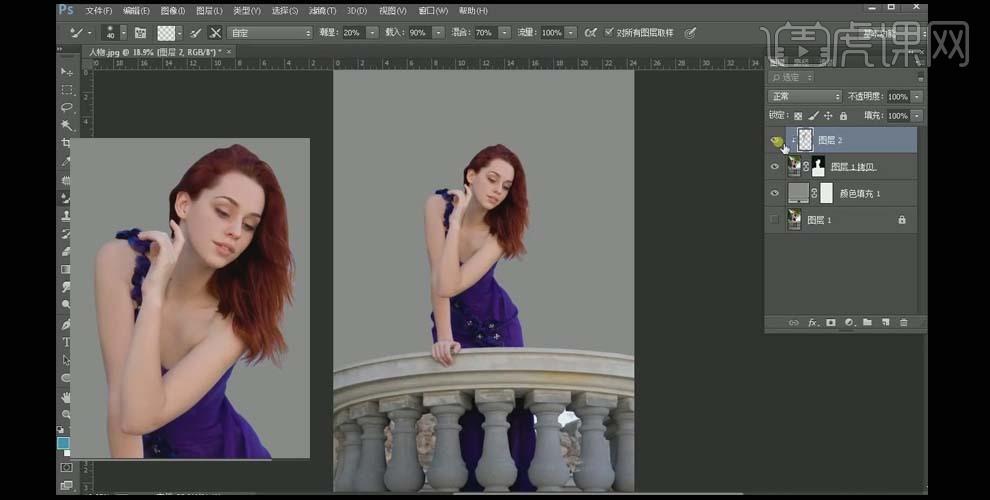Hide the 颜色填充 1 layer via eye icon

click(x=775, y=193)
